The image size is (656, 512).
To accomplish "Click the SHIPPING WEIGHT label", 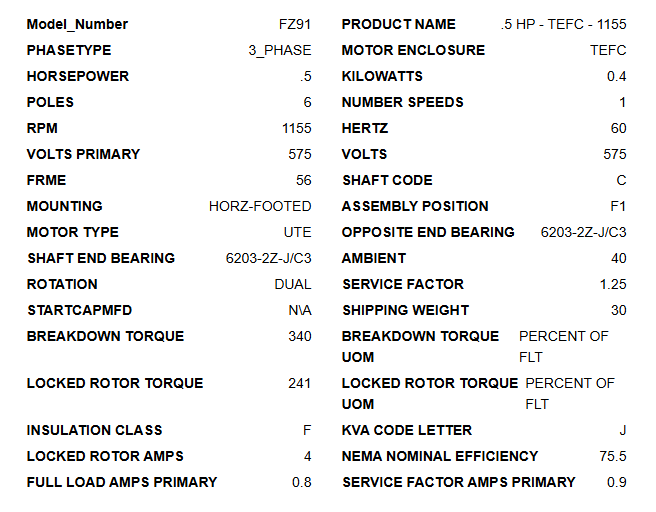I will click(405, 310).
